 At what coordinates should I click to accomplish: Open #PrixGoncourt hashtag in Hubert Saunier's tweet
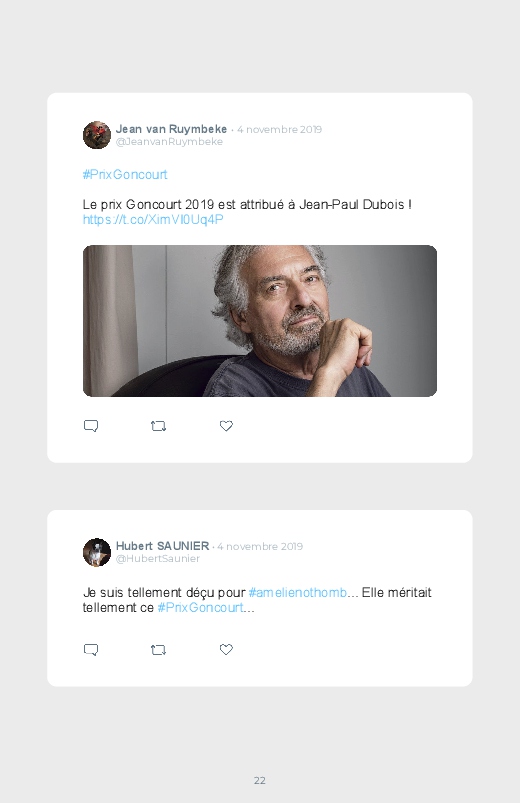point(200,607)
